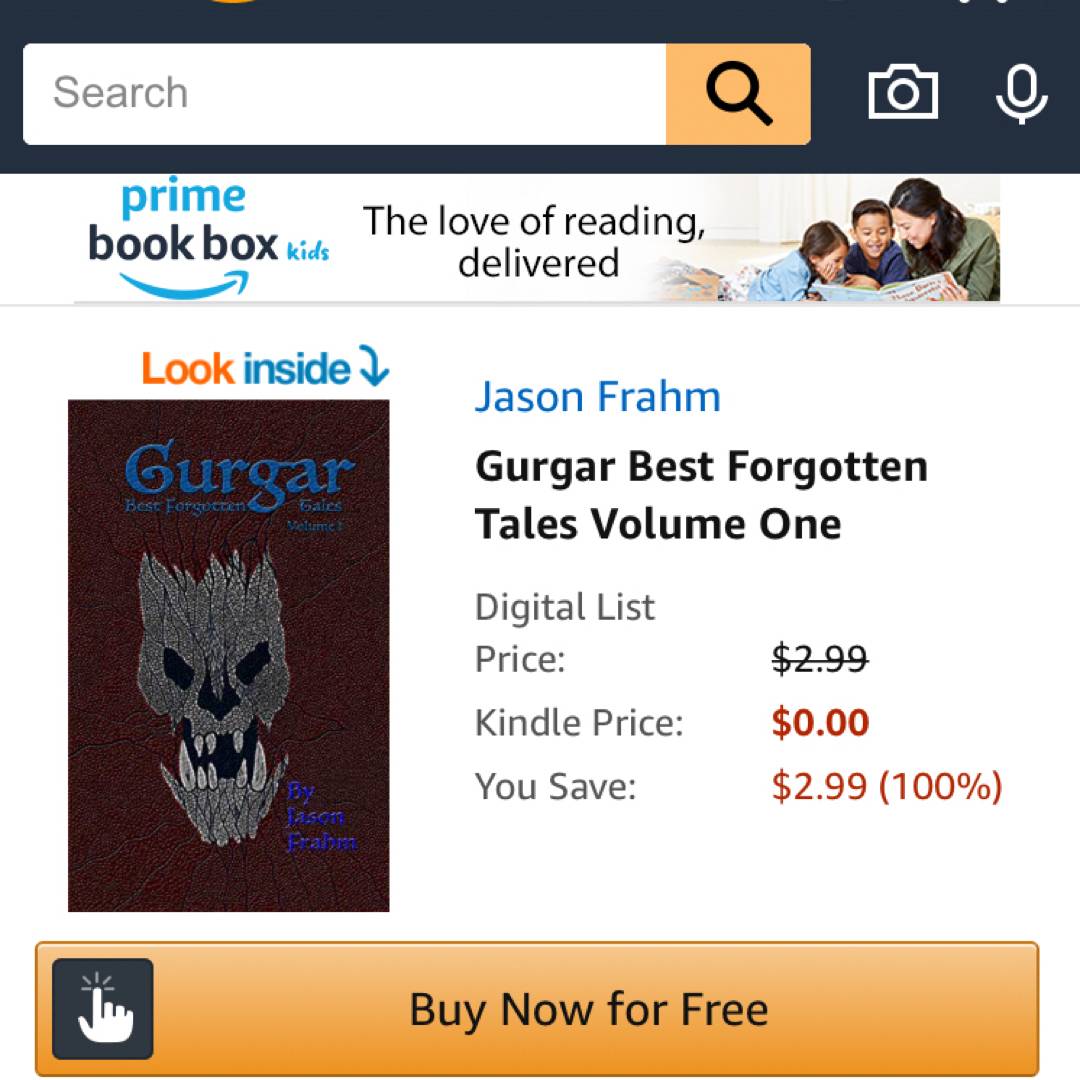Tap the struck-through $2.99 list price

[x=820, y=658]
